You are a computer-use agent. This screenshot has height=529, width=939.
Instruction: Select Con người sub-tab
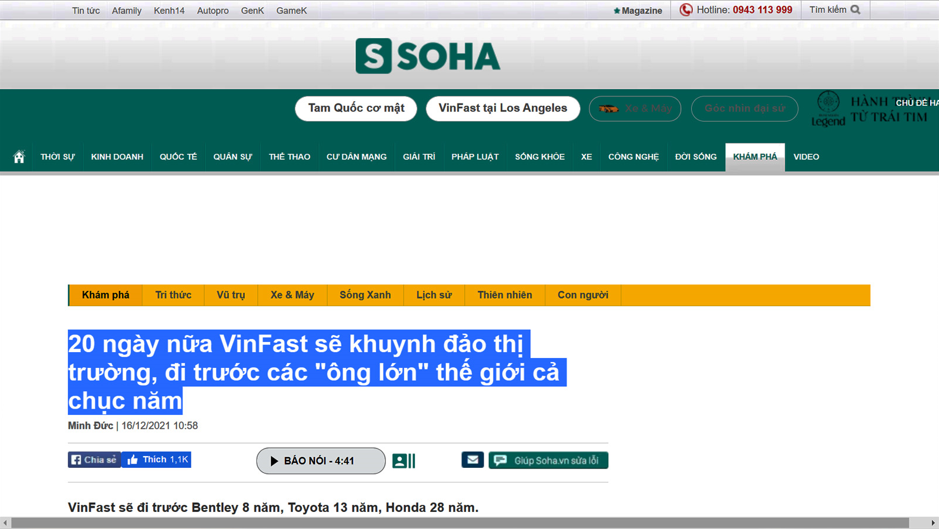click(x=583, y=295)
